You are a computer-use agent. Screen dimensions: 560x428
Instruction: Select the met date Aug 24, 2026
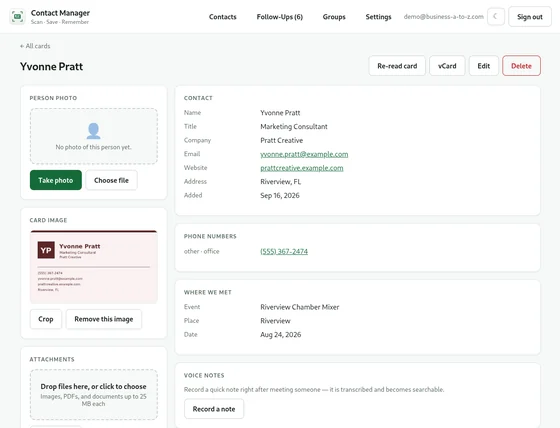[280, 335]
